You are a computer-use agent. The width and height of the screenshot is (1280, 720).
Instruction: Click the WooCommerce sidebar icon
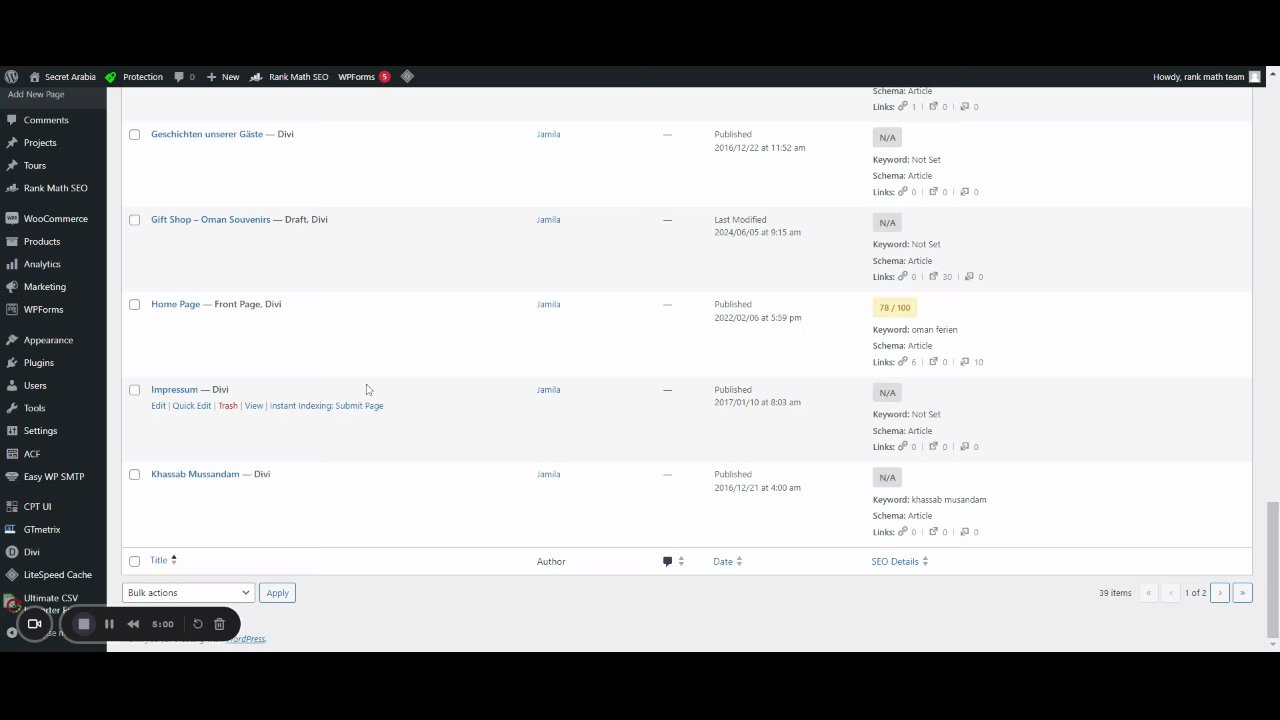12,219
